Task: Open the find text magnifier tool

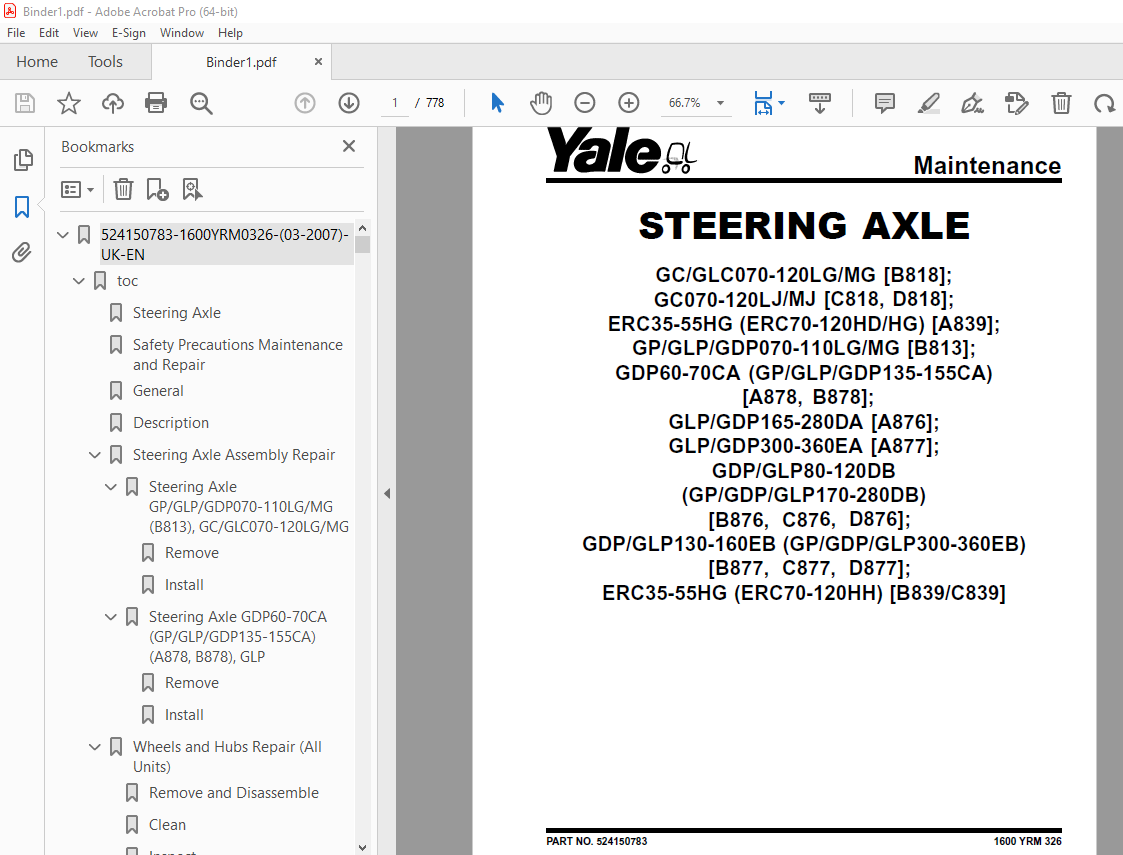Action: pos(201,103)
